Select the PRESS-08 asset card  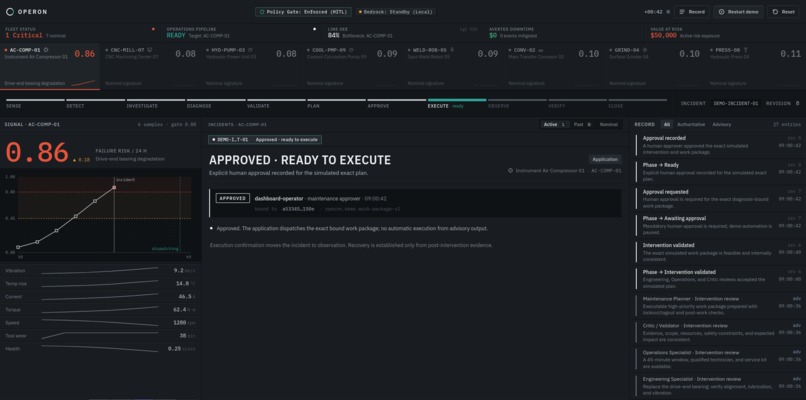click(x=755, y=66)
